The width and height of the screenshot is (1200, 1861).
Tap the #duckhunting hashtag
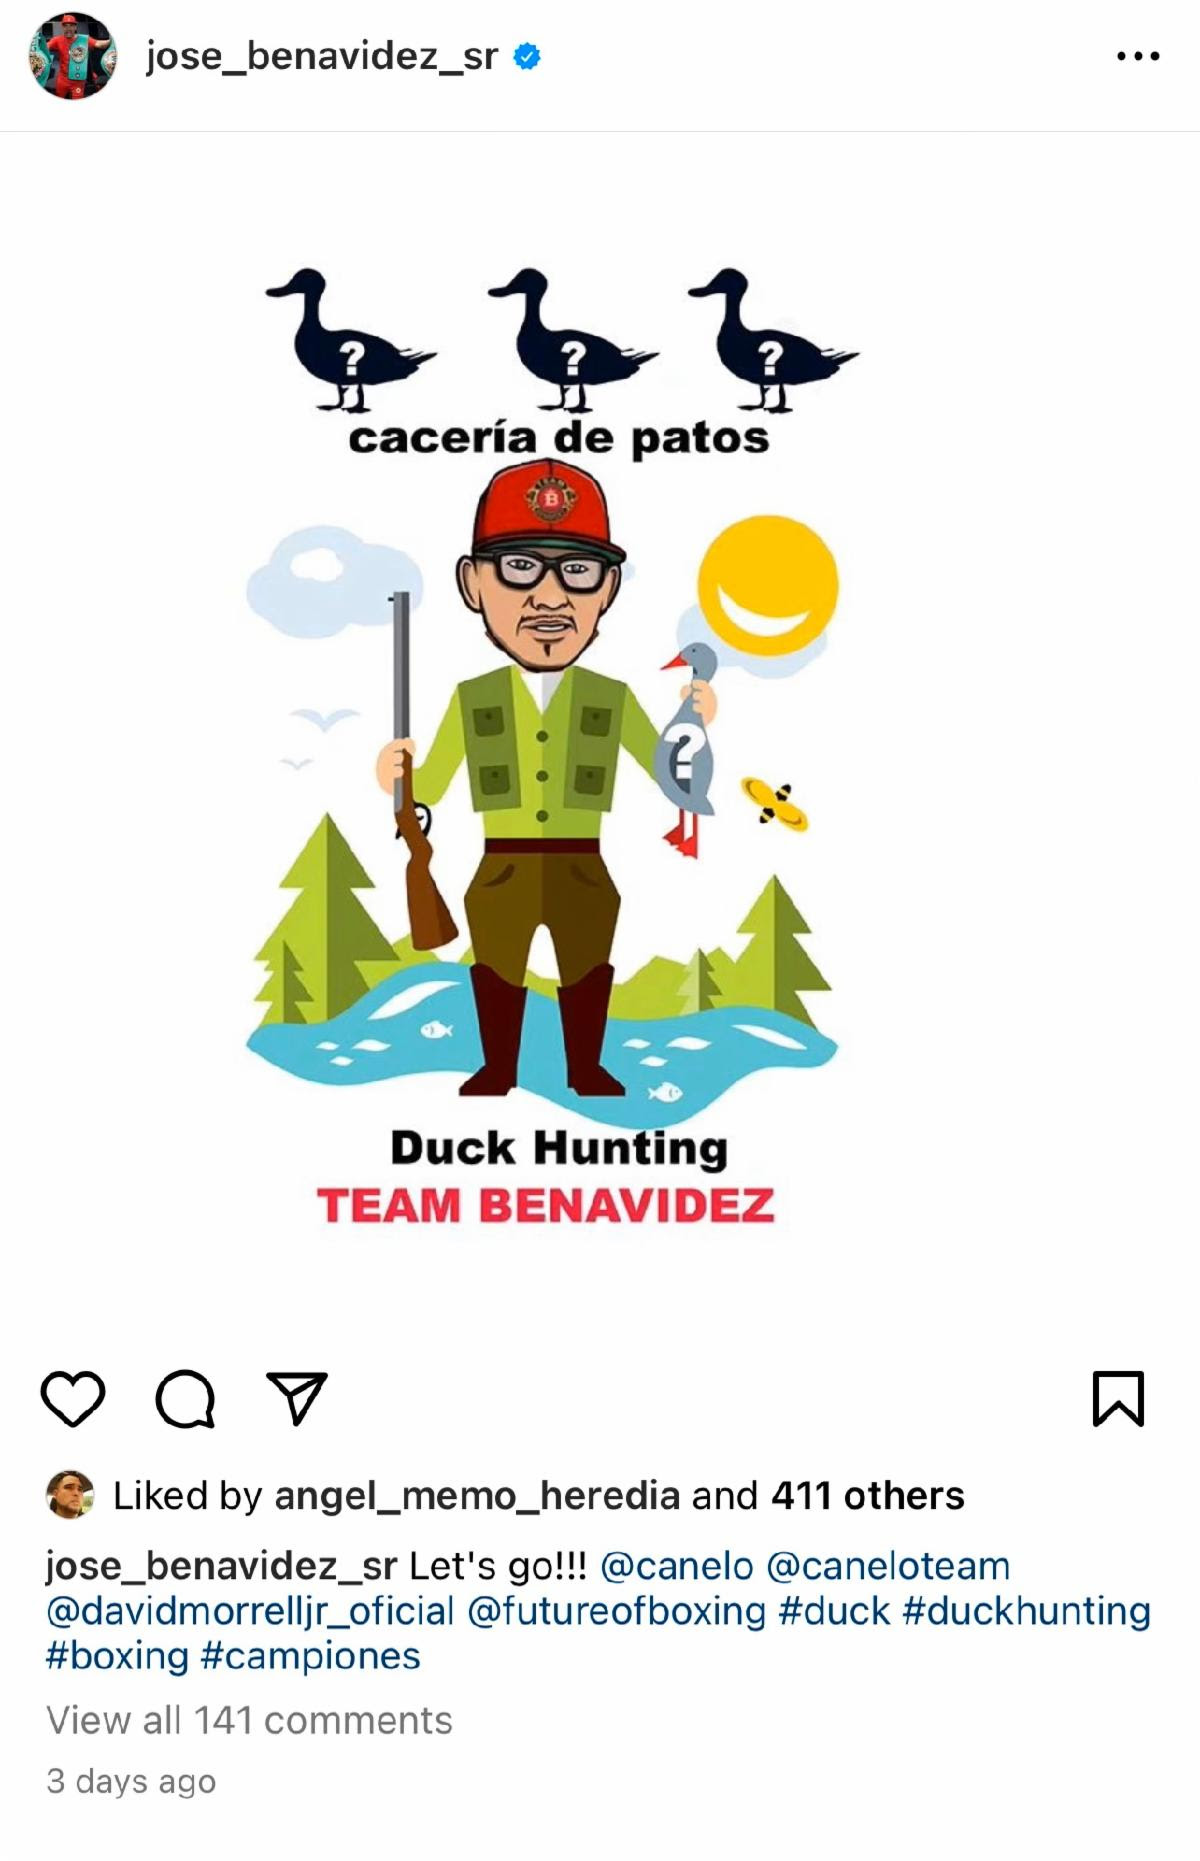[x=1026, y=1611]
